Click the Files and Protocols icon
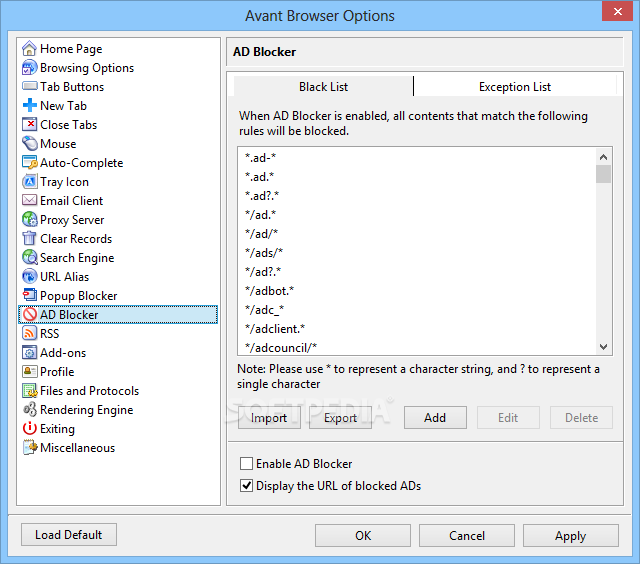This screenshot has height=564, width=640. coord(29,391)
